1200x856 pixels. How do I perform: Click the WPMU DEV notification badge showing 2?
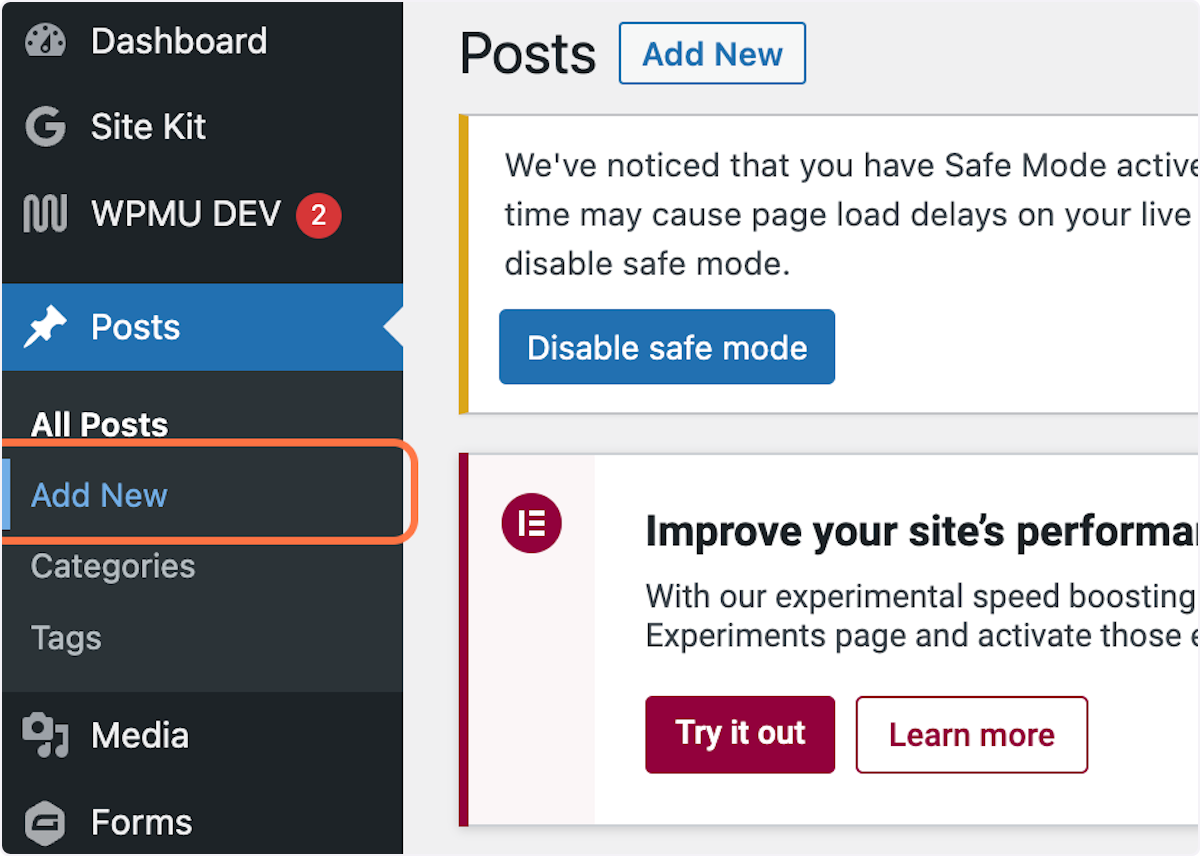coord(318,215)
